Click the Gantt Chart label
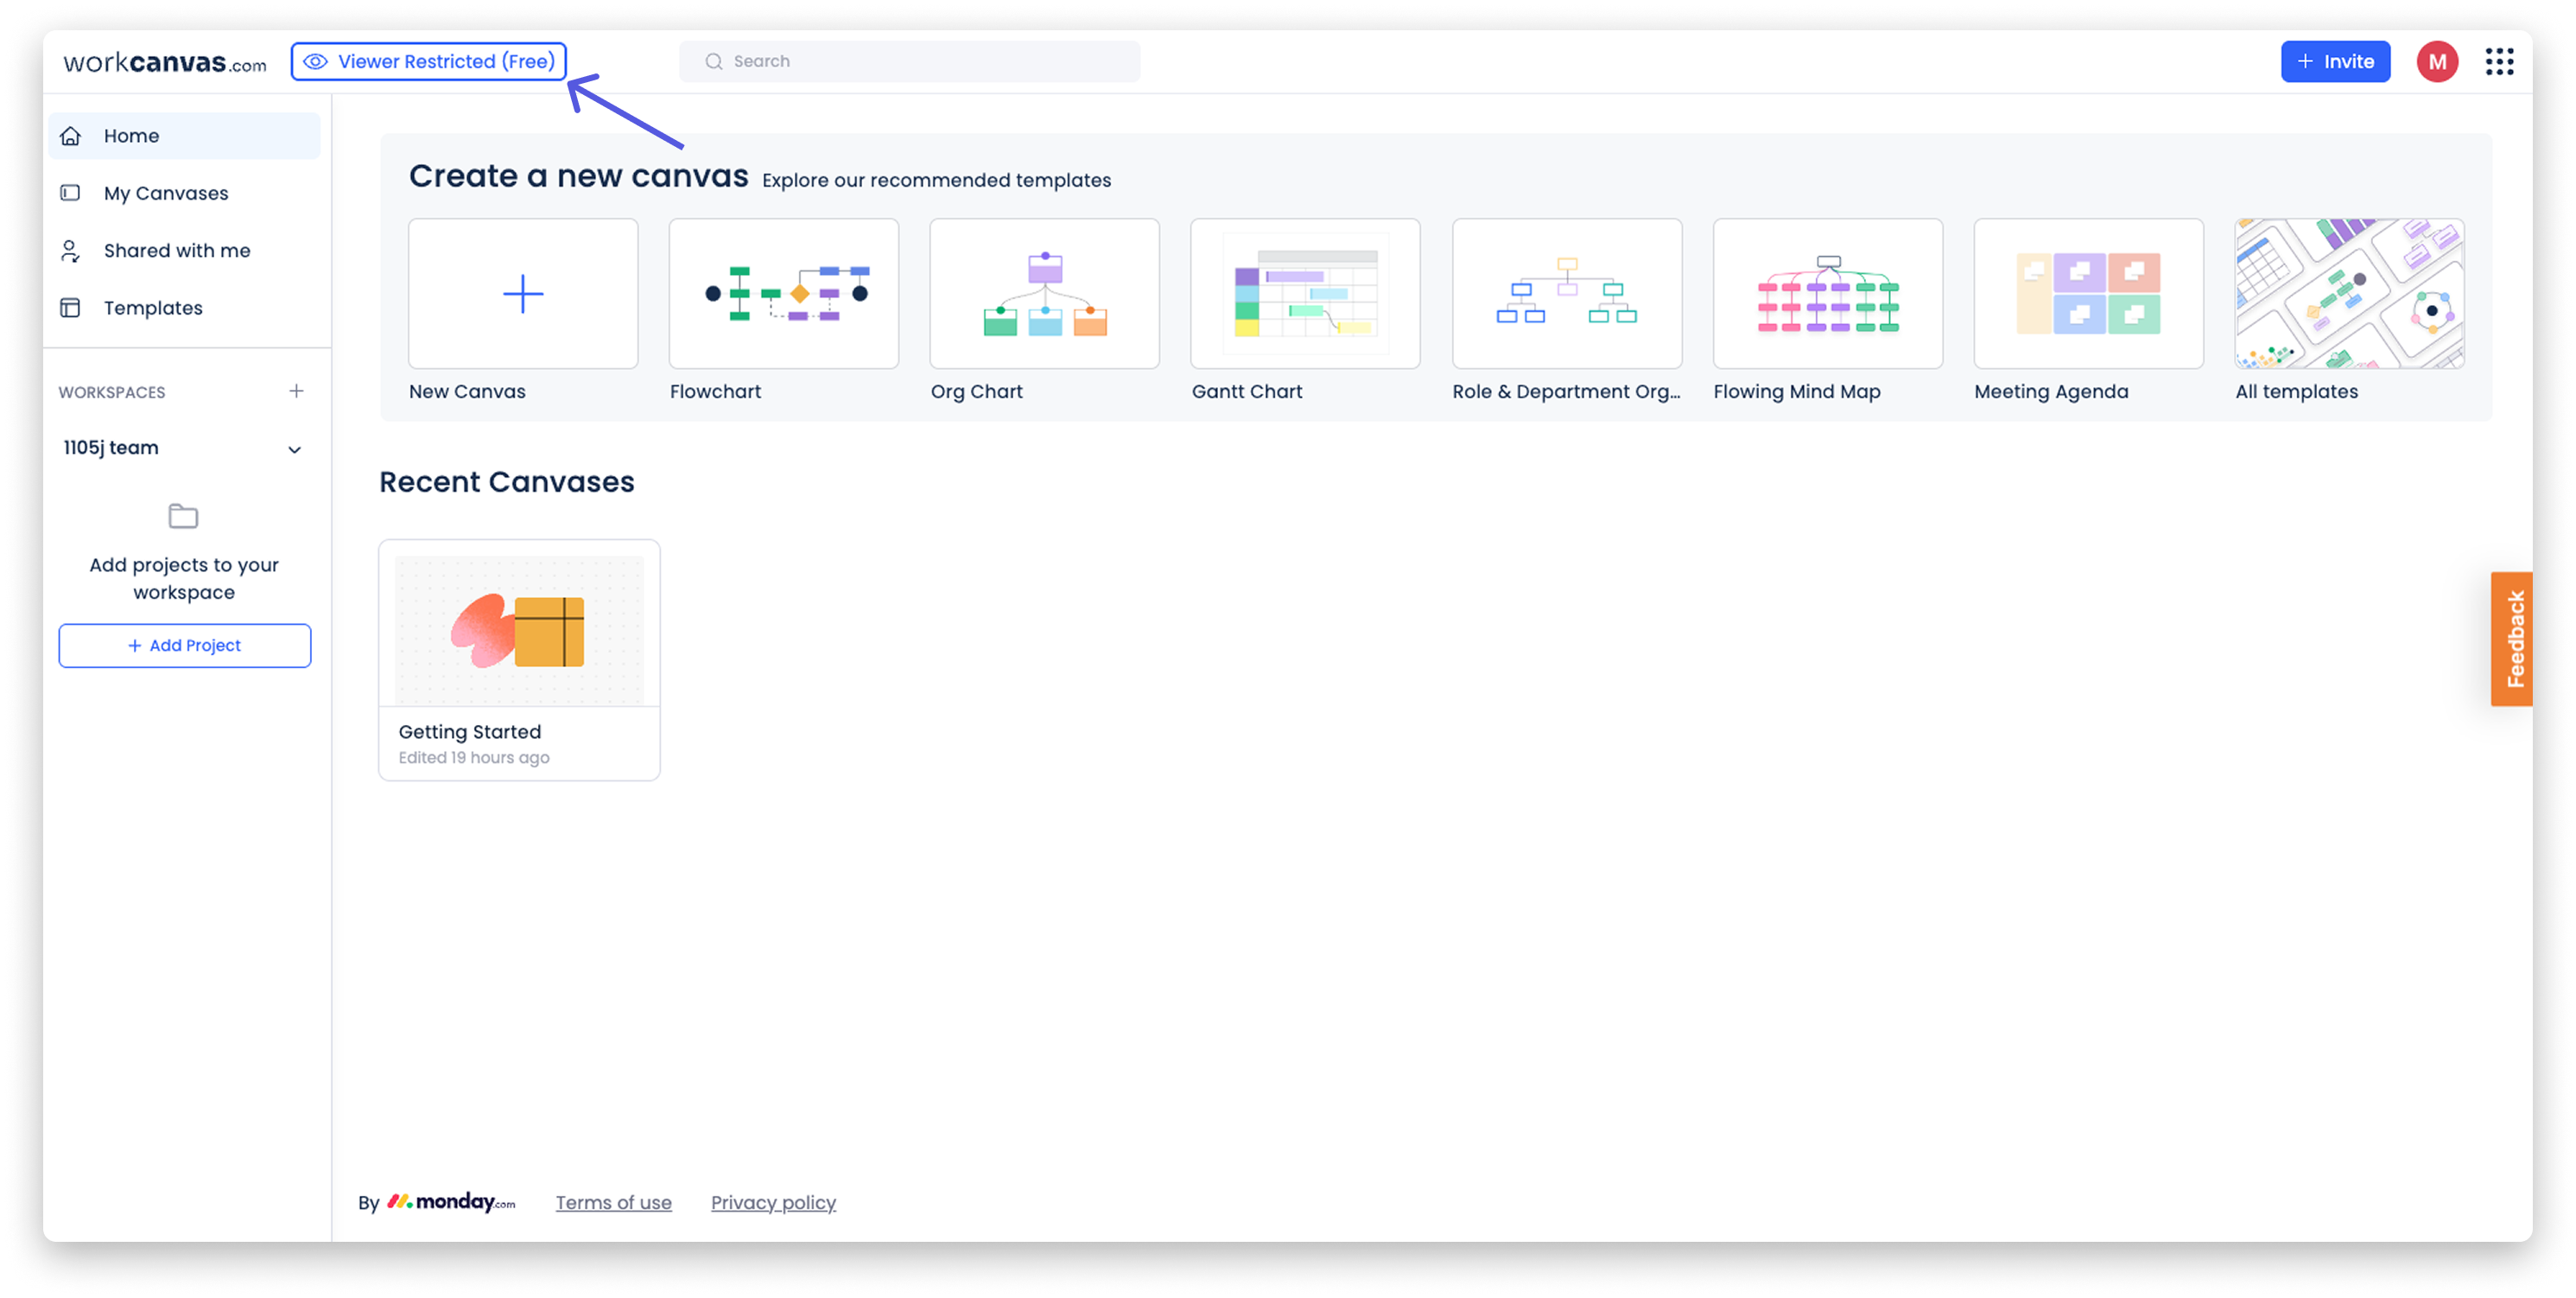Screen dimensions: 2576x1298 point(1246,391)
